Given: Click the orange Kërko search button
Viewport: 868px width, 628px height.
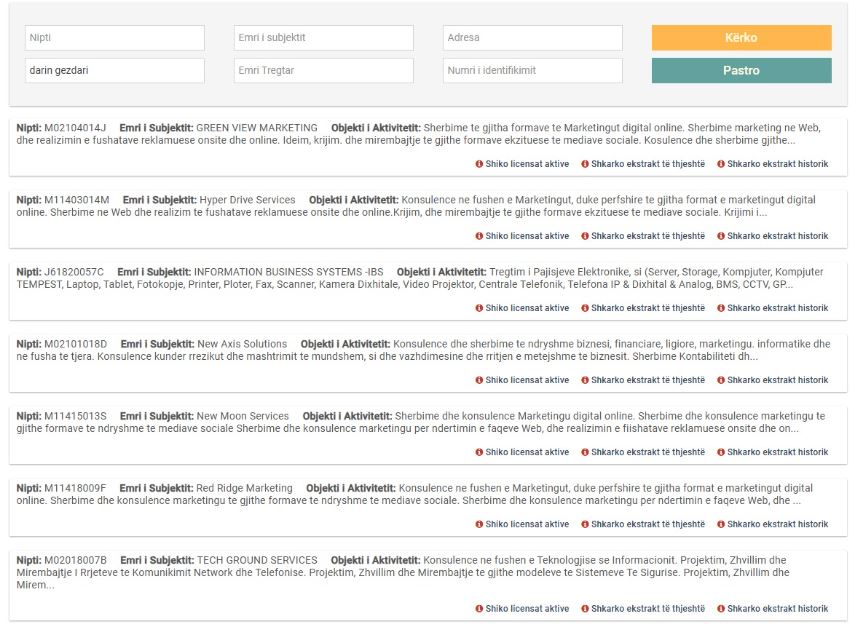Looking at the screenshot, I should coord(741,38).
